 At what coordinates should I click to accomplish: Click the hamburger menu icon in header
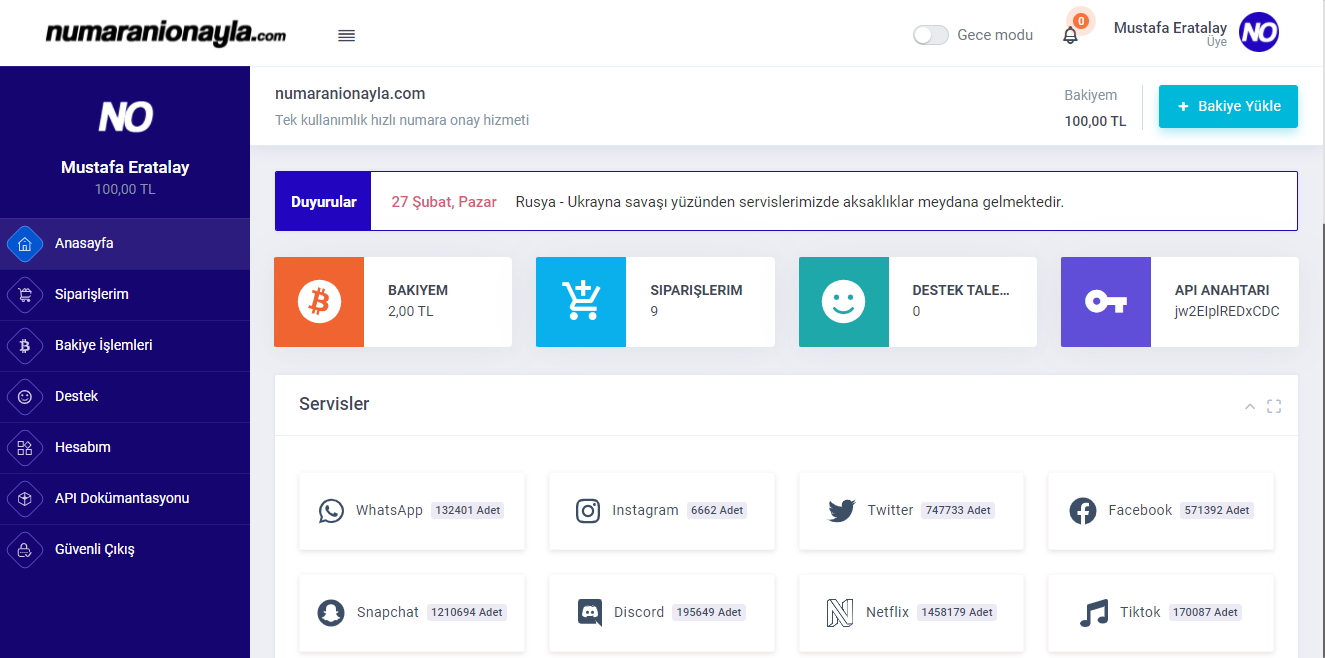click(347, 36)
